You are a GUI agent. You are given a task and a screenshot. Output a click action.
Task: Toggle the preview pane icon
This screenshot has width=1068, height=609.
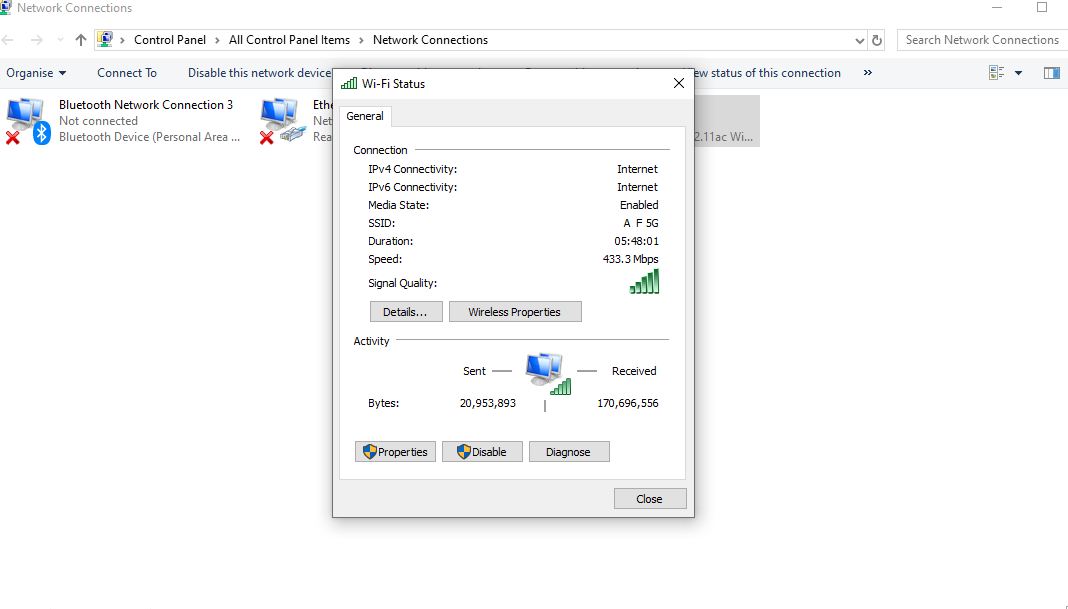(1051, 72)
